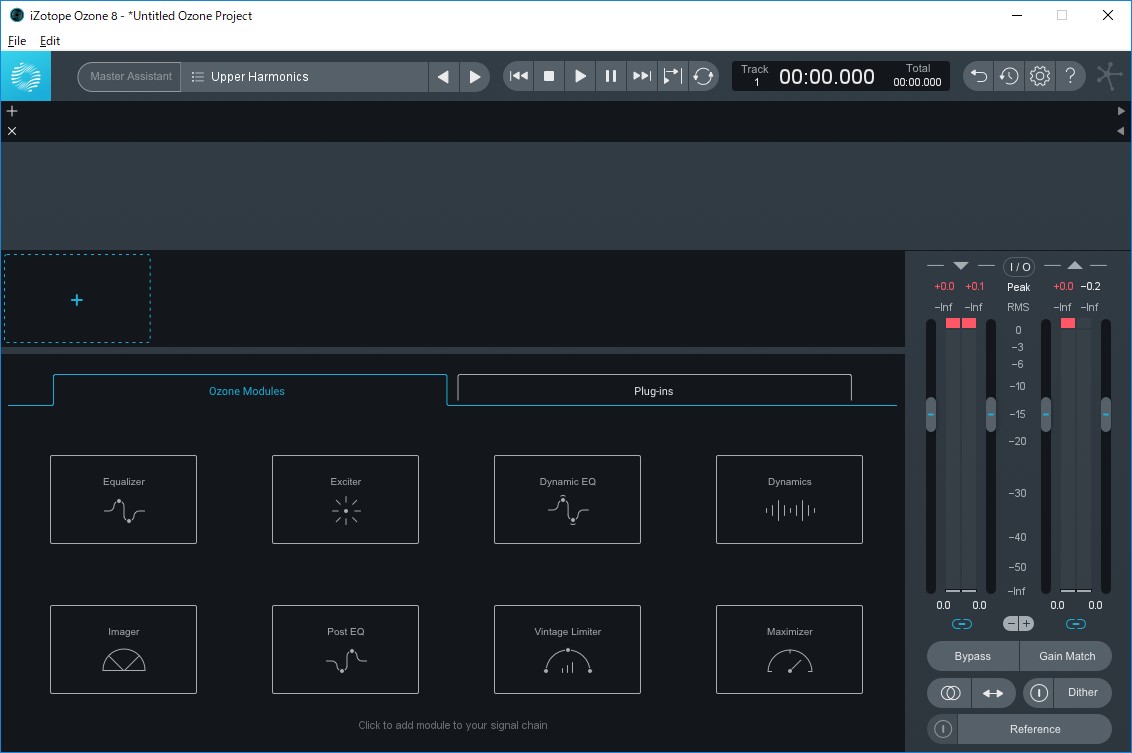Click the -0.2 output peak value
Screen dimensions: 1132x753
[1090, 287]
